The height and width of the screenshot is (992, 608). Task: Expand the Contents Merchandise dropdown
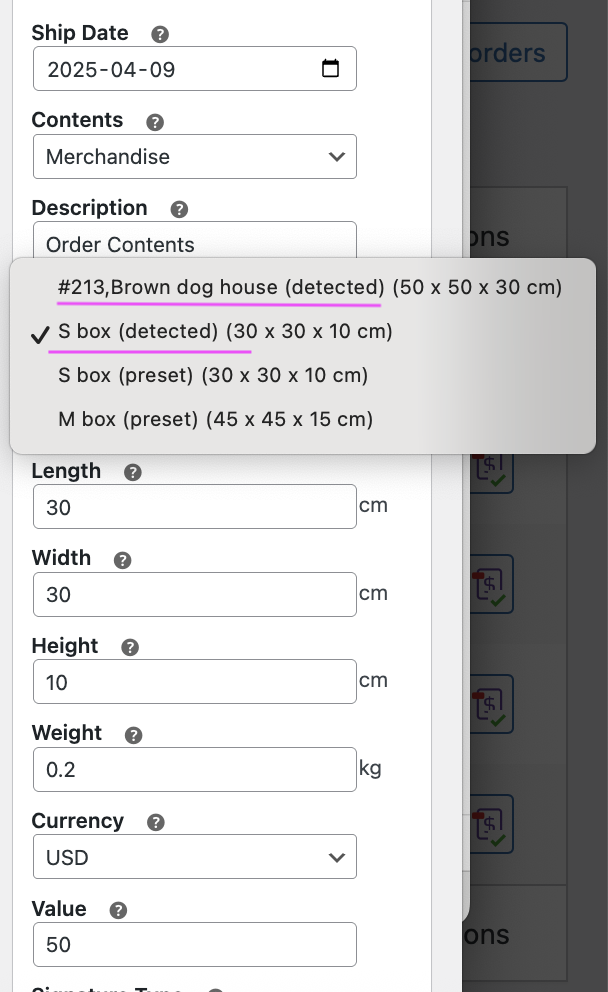195,157
